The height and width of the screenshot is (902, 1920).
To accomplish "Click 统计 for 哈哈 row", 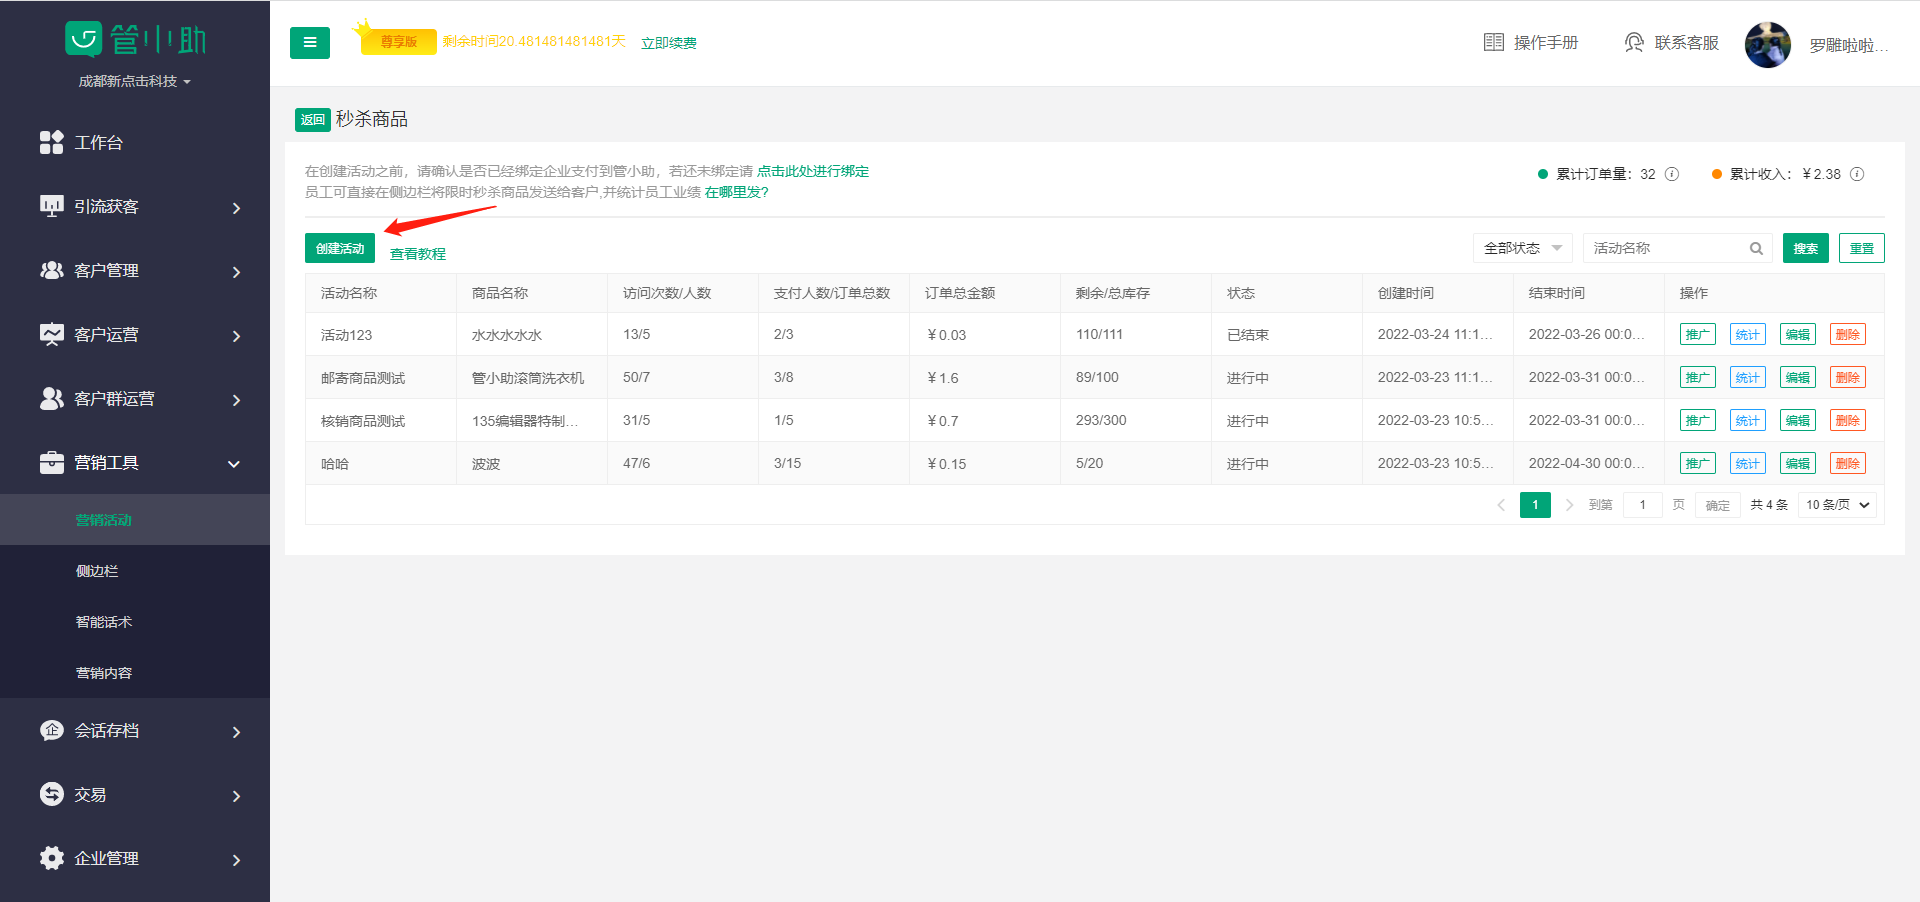I will click(1748, 463).
